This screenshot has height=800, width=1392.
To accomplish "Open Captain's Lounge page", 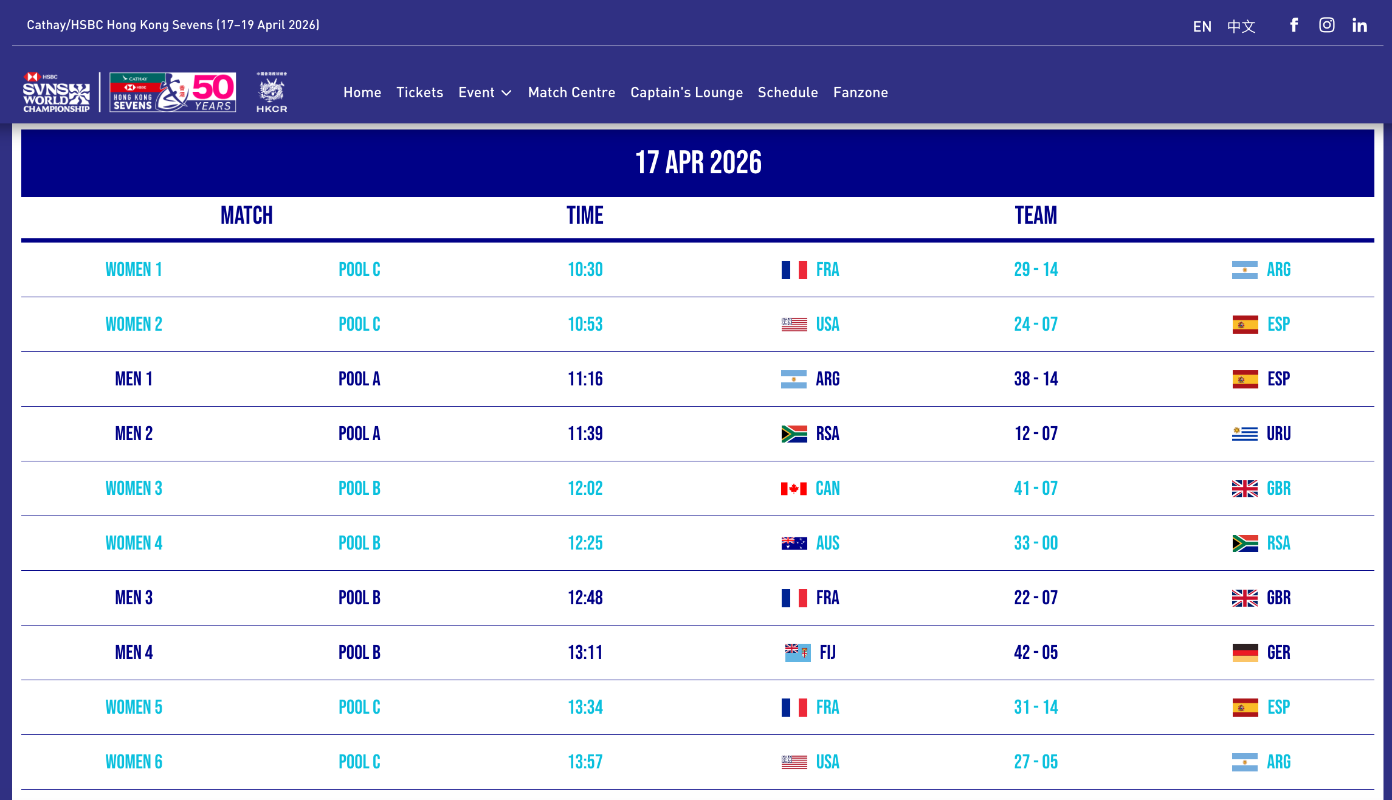I will click(686, 92).
